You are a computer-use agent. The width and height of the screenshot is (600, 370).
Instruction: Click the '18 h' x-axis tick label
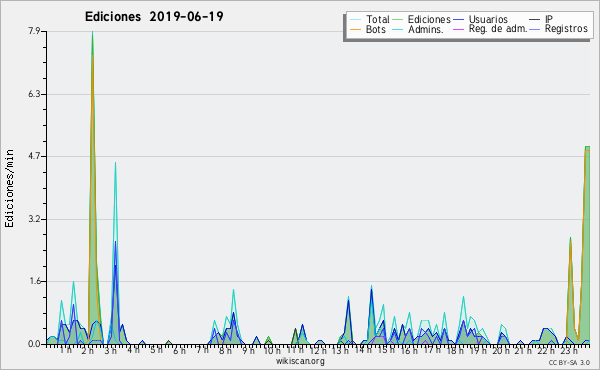[x=455, y=350]
